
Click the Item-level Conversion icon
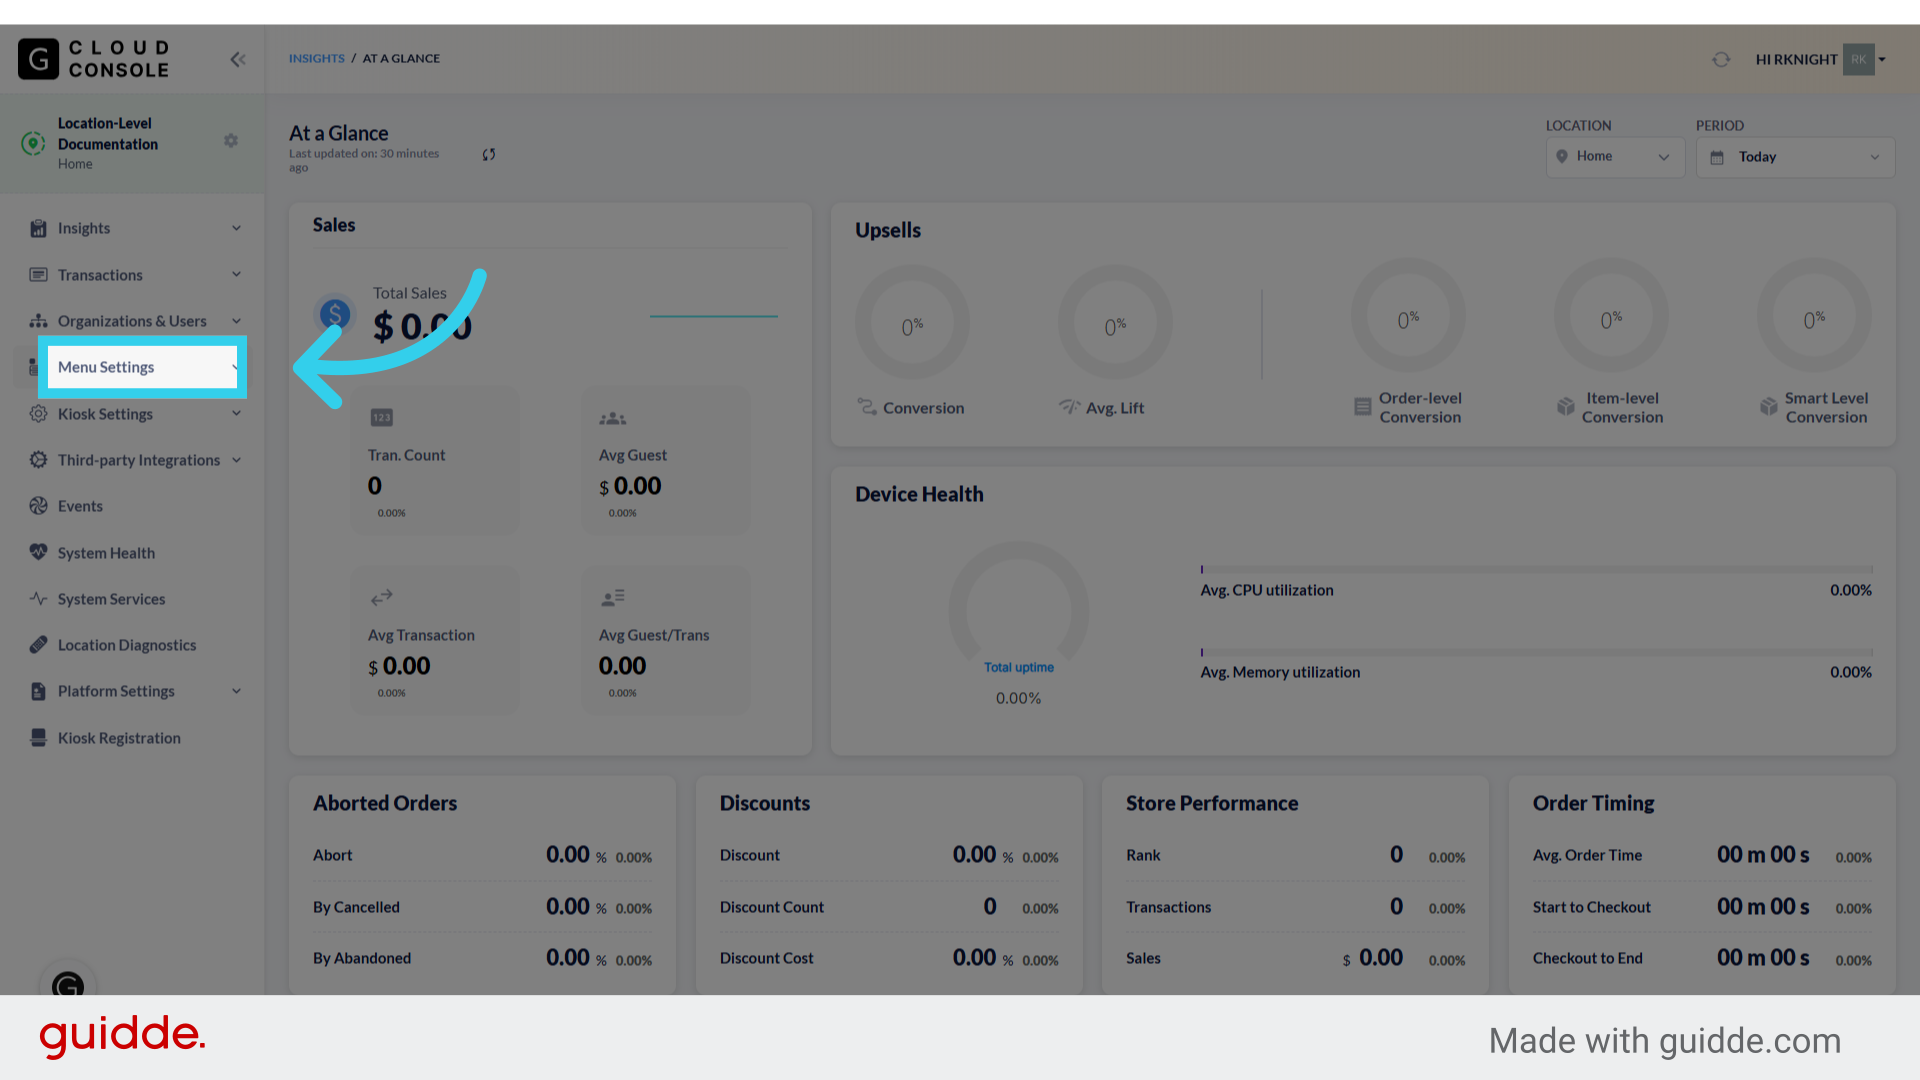[1565, 407]
